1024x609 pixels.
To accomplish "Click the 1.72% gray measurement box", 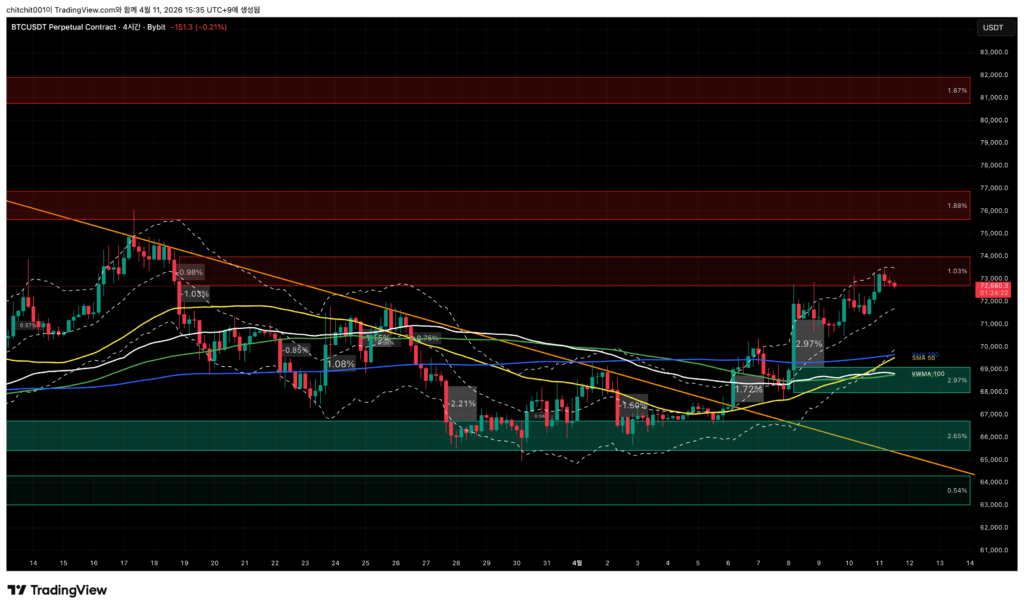I will point(748,390).
